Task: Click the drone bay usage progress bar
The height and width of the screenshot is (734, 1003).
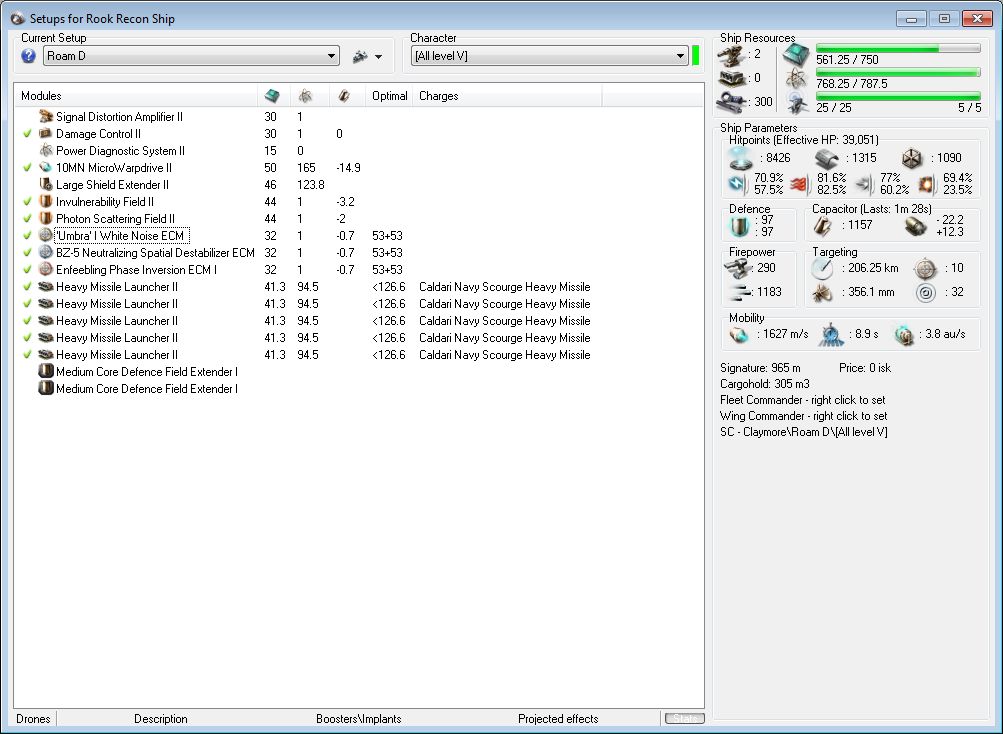Action: 898,96
